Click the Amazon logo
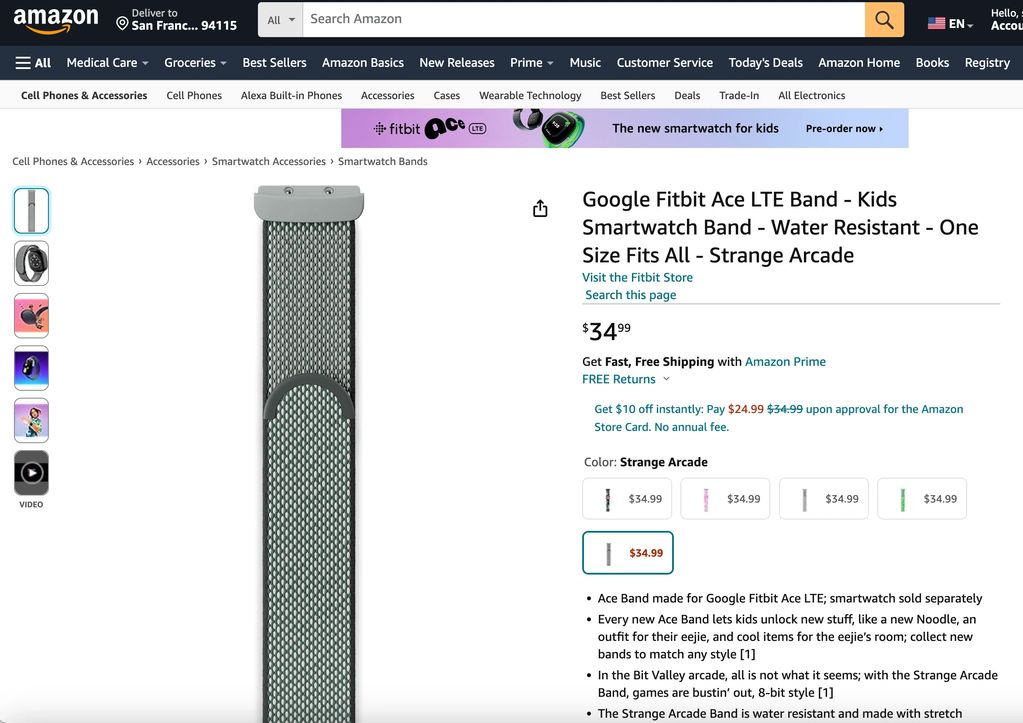1023x723 pixels. coord(56,19)
